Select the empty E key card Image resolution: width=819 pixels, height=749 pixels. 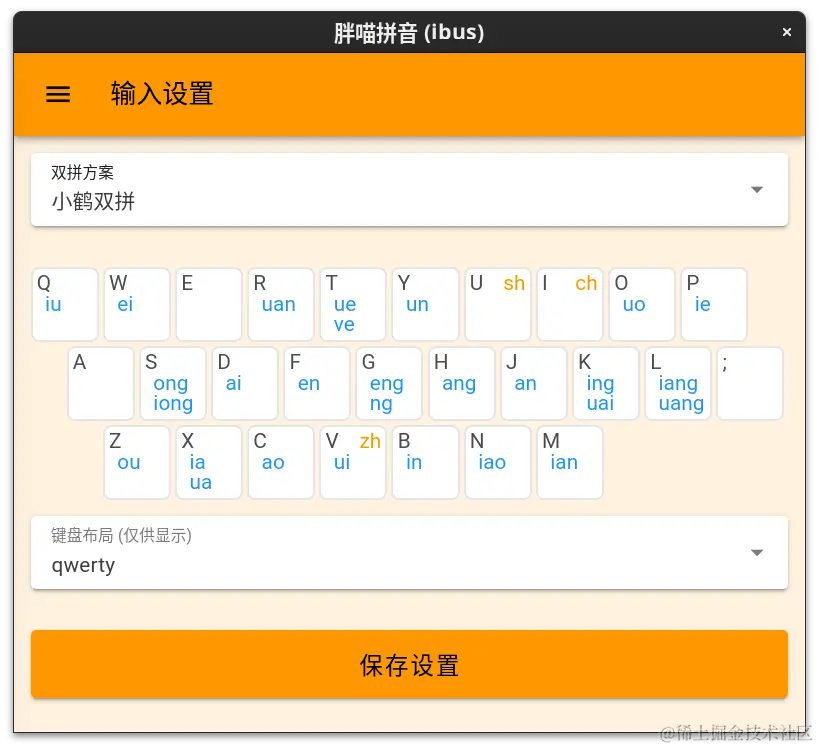tap(209, 305)
